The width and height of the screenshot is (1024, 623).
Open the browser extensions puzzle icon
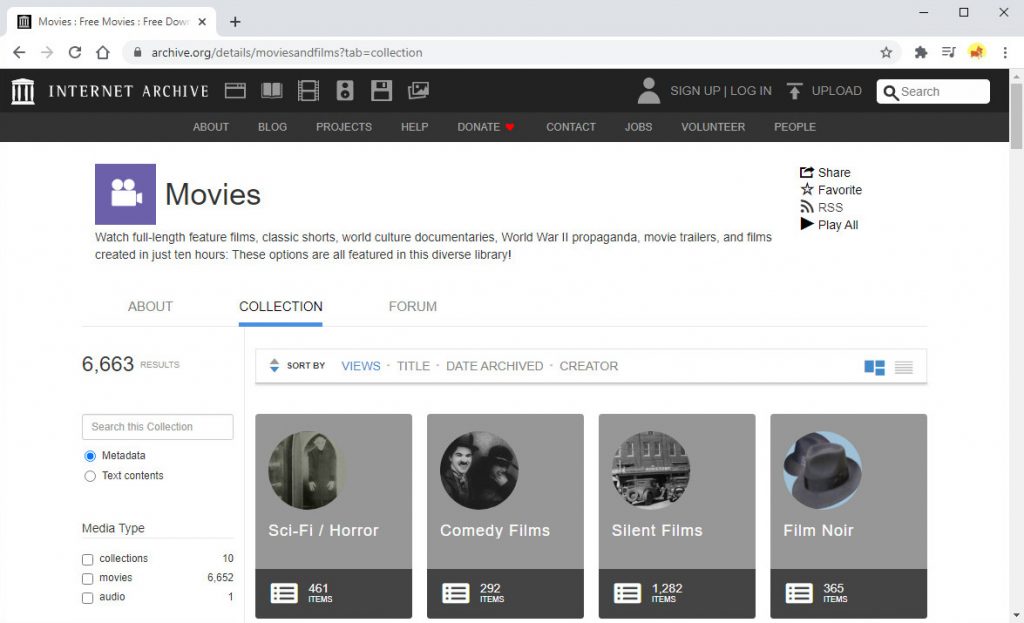921,52
